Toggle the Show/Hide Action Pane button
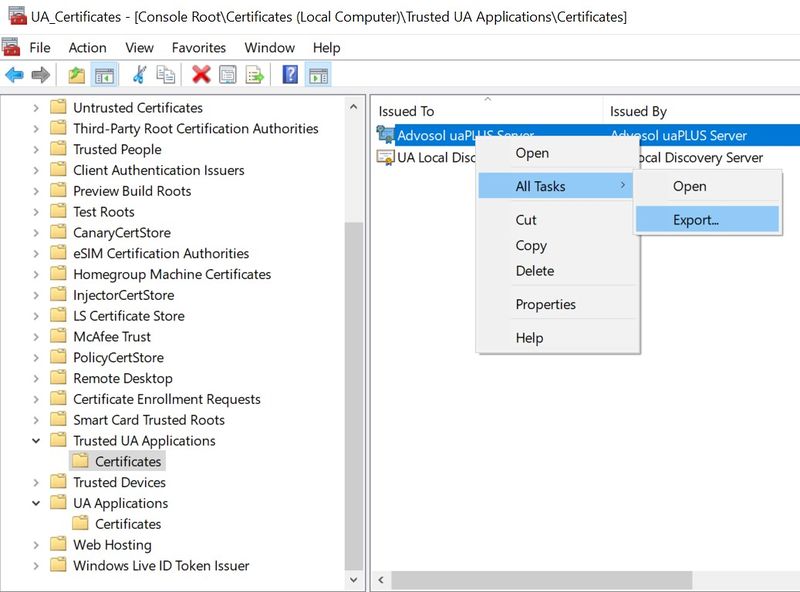800x592 pixels. [318, 75]
